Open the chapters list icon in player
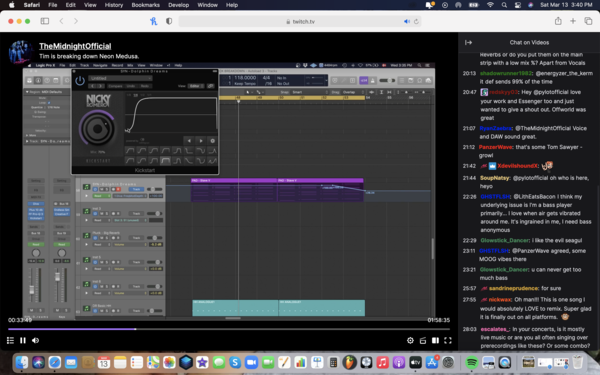This screenshot has height=375, width=600. (x=10, y=340)
